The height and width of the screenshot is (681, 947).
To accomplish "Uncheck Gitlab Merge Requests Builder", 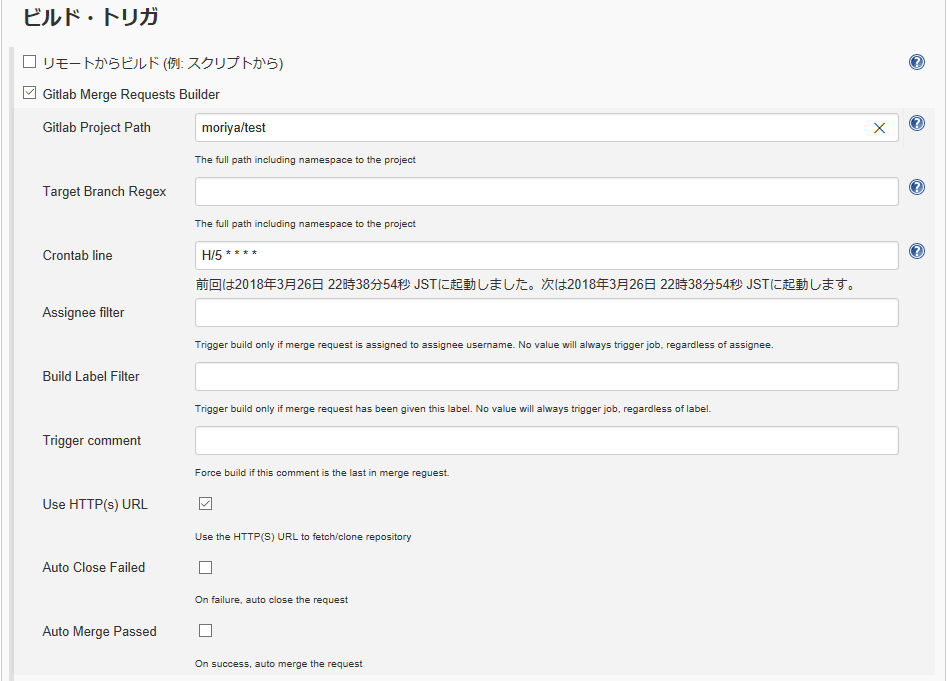I will pyautogui.click(x=29, y=93).
